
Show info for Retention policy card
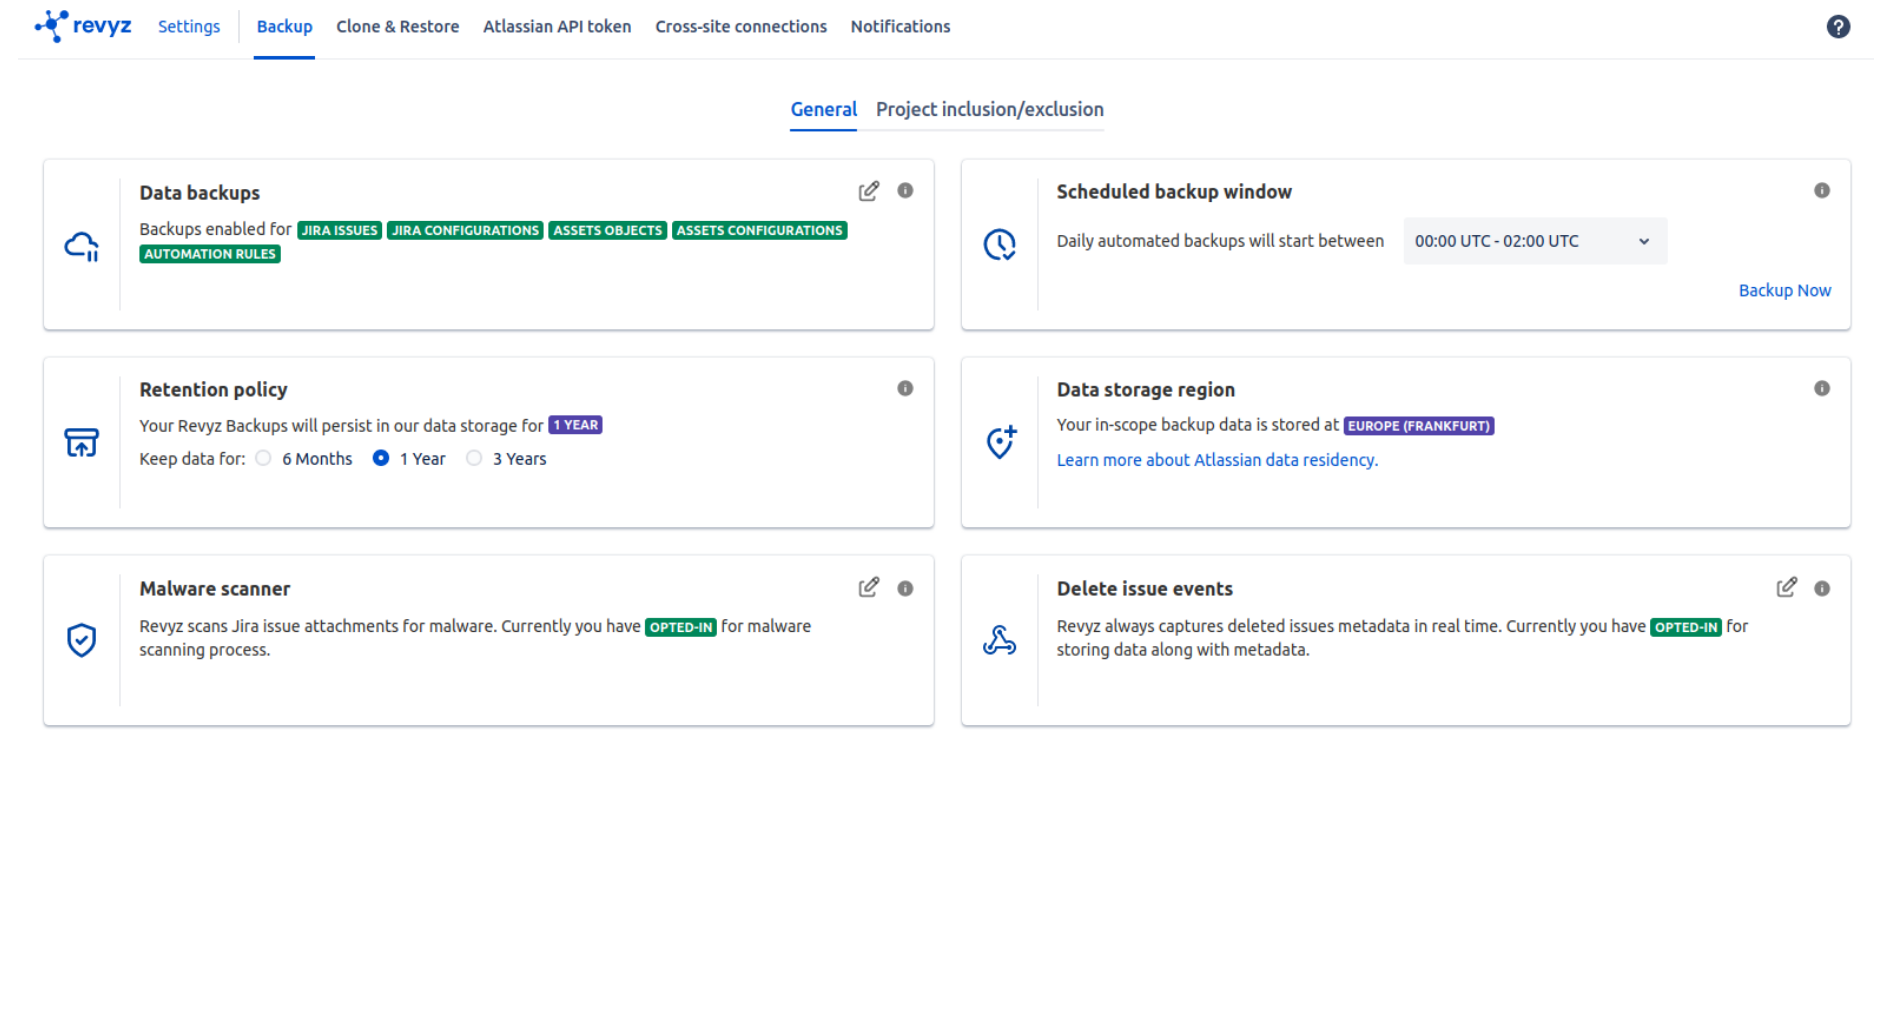pos(905,388)
